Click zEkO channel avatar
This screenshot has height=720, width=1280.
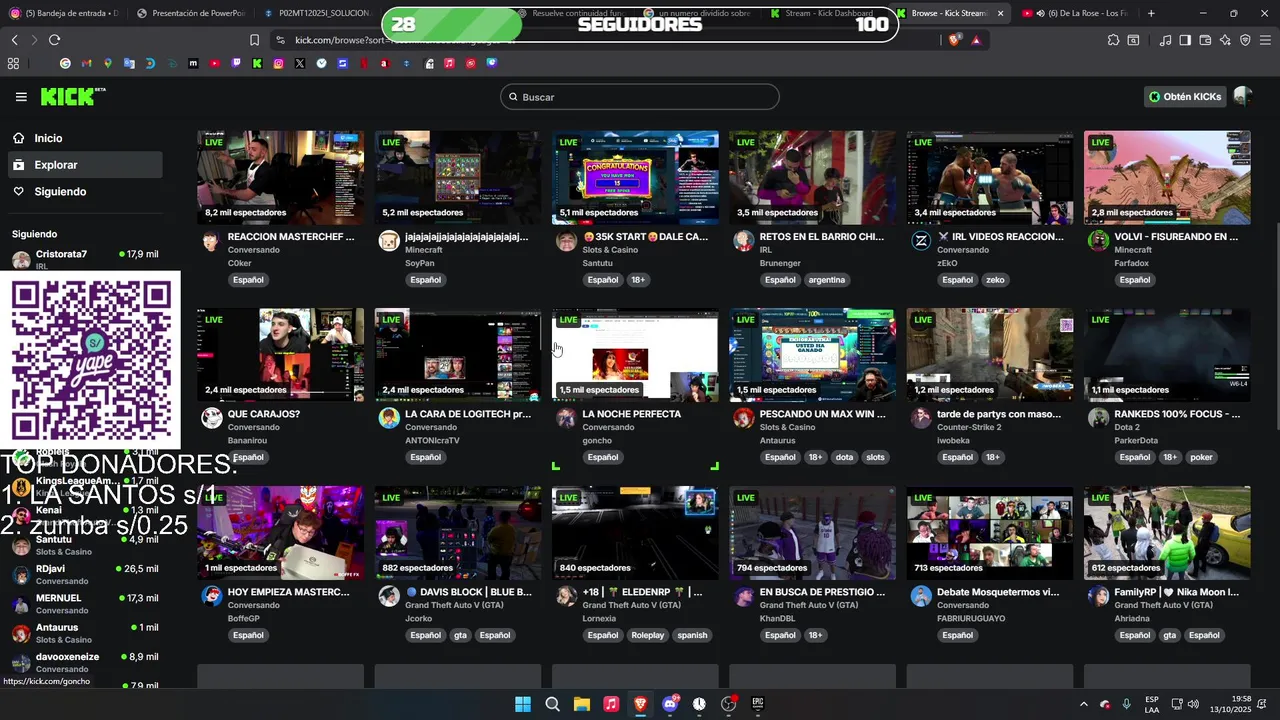920,241
